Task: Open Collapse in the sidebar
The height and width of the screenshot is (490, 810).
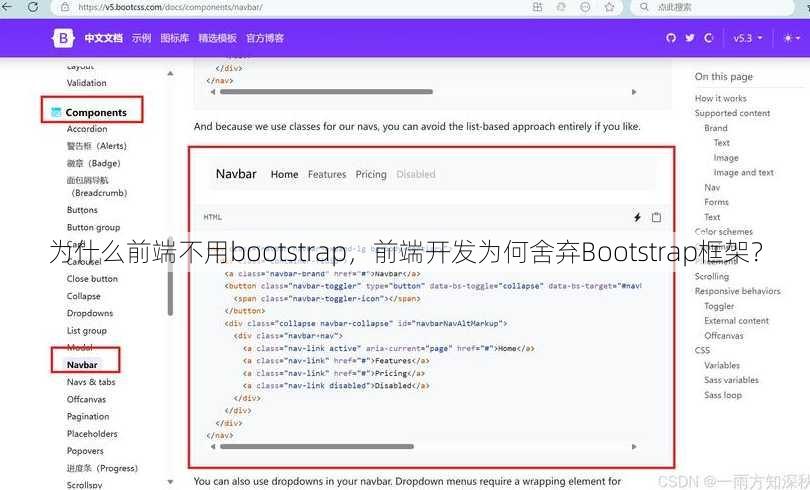Action: pos(84,296)
